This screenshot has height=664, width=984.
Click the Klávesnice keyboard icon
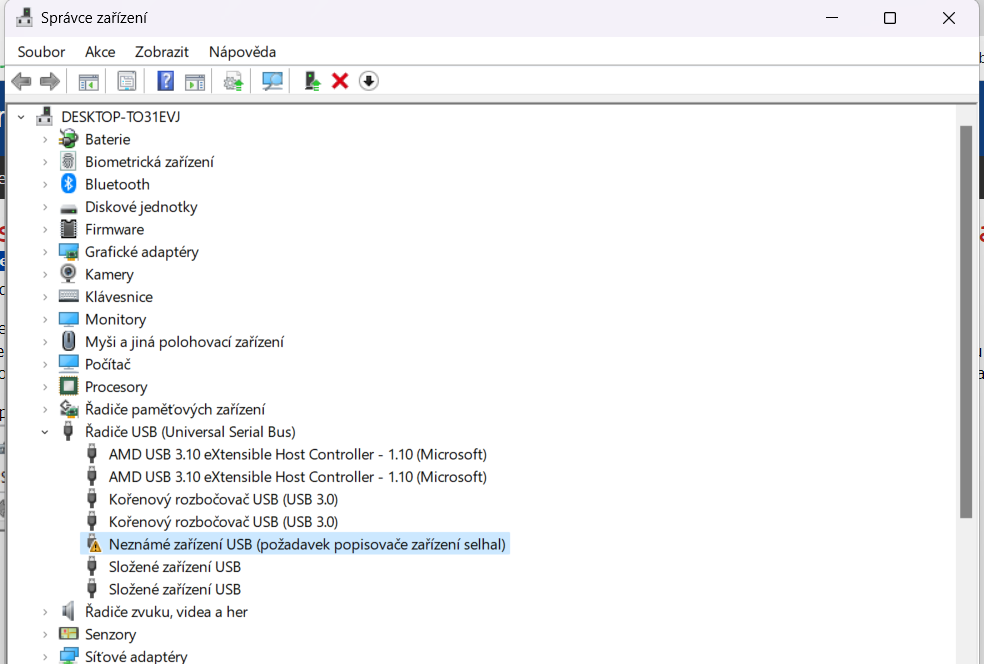[68, 296]
